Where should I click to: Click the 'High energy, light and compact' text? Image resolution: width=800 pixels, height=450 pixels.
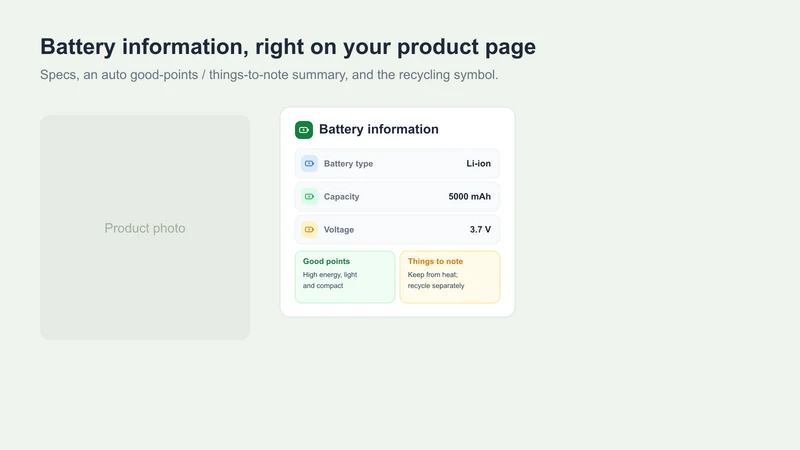(x=330, y=280)
